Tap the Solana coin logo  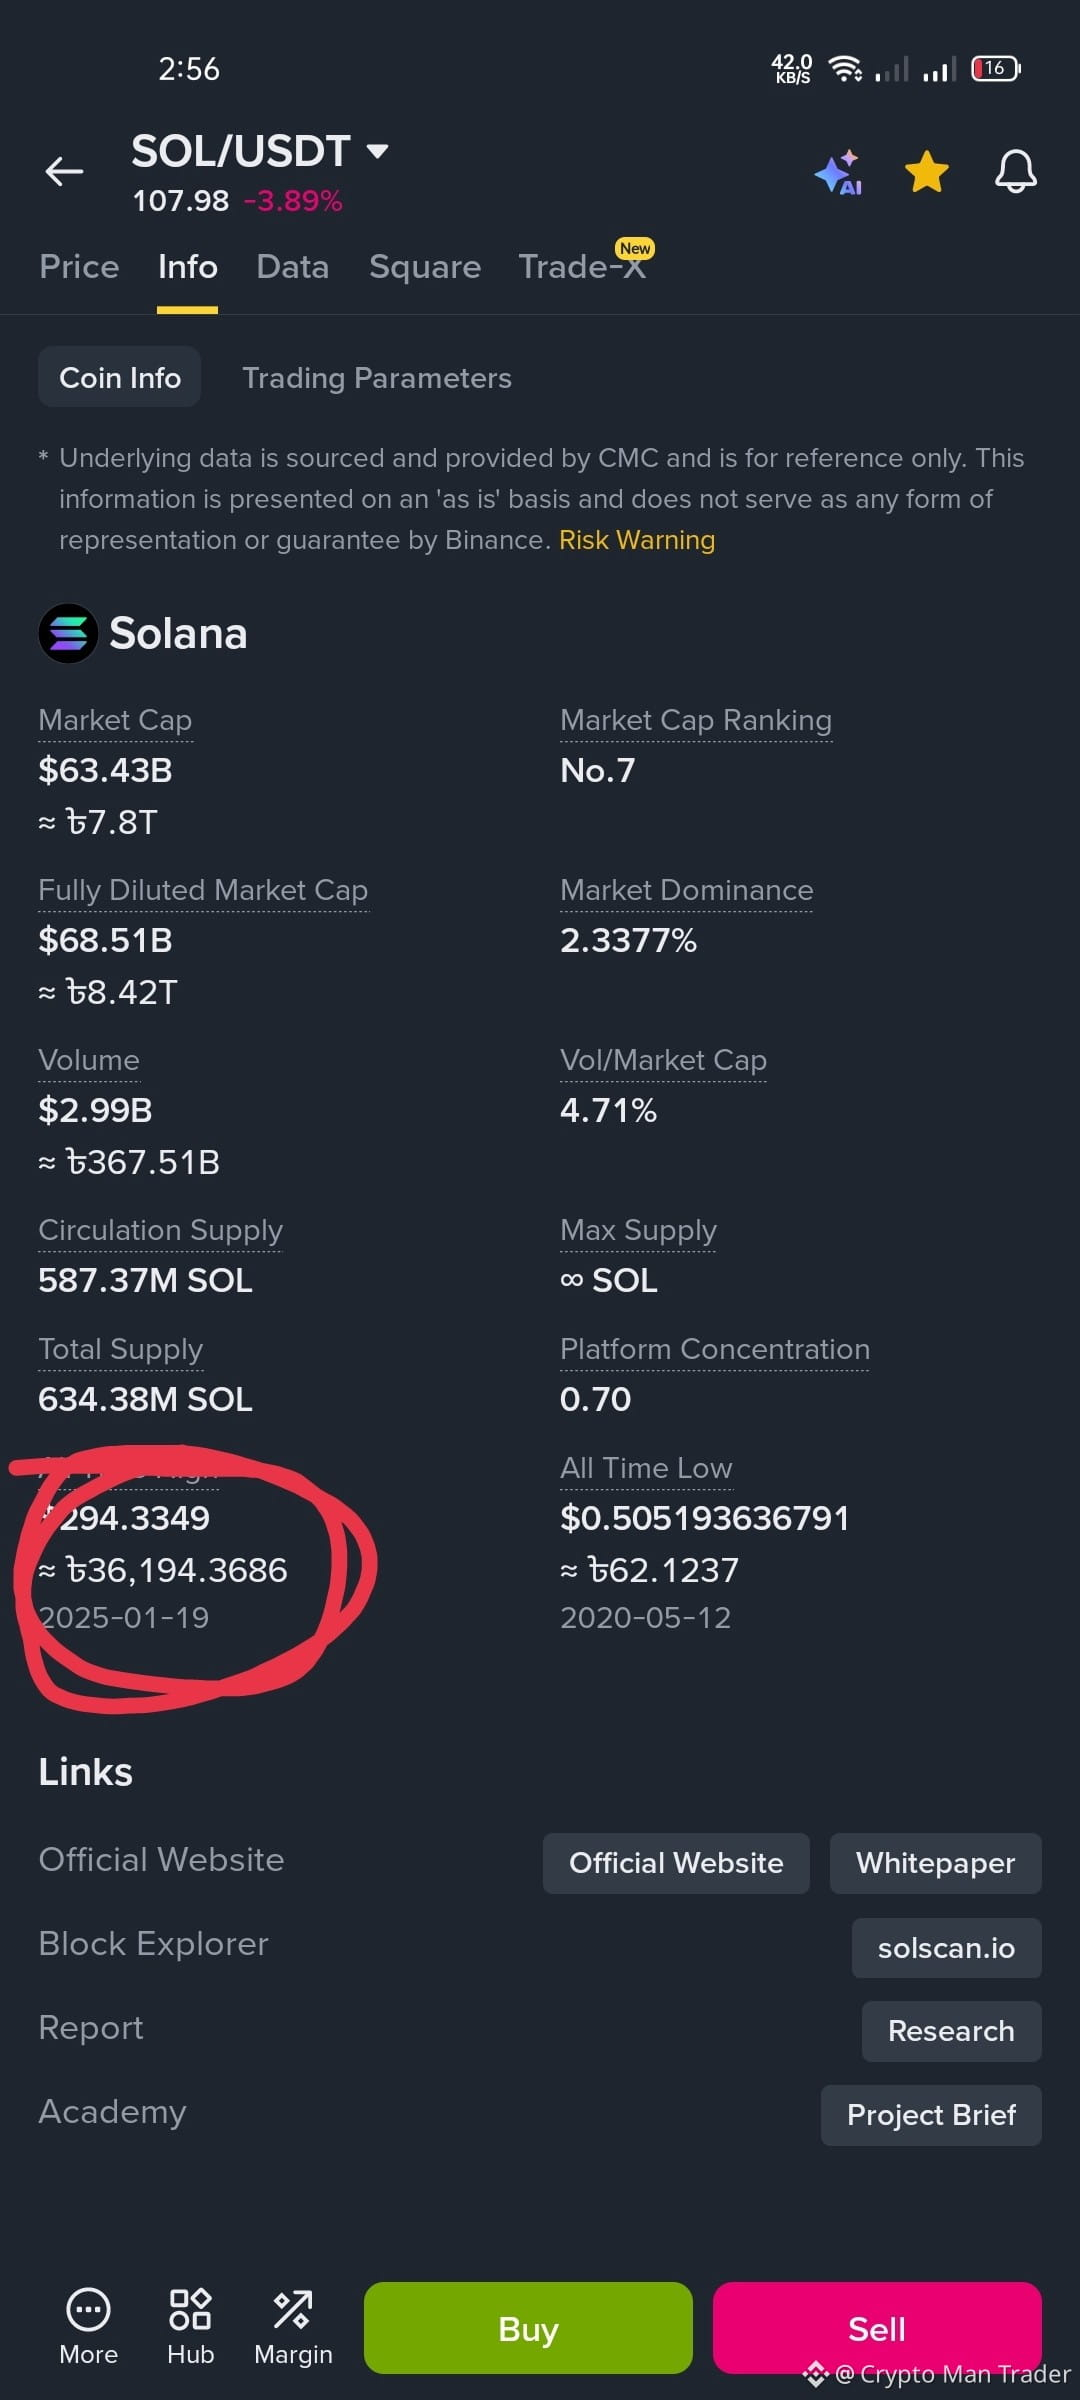point(68,633)
